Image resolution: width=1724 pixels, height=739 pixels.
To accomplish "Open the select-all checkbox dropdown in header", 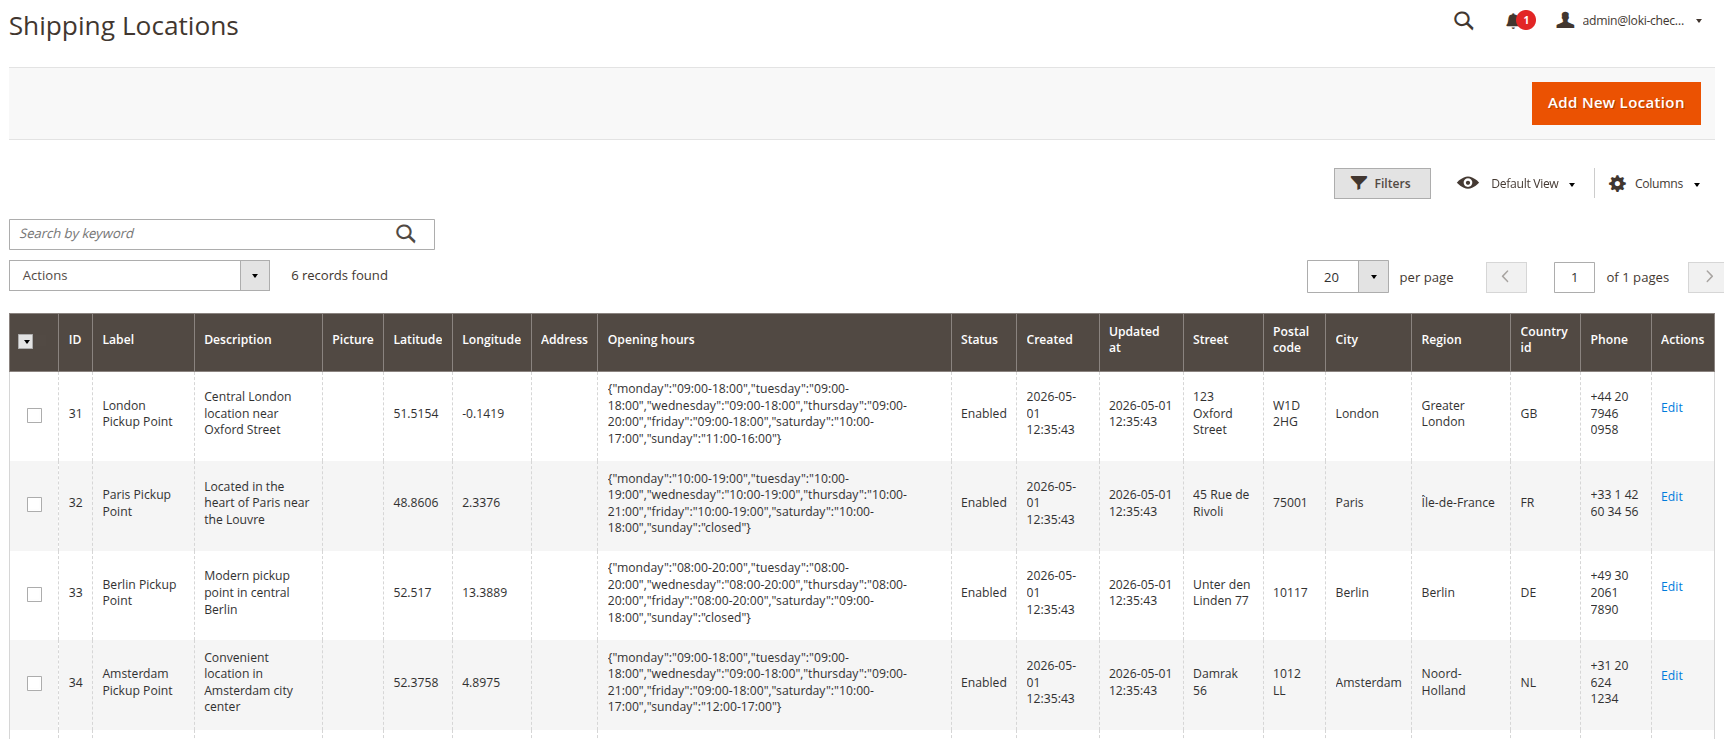I will tap(26, 341).
